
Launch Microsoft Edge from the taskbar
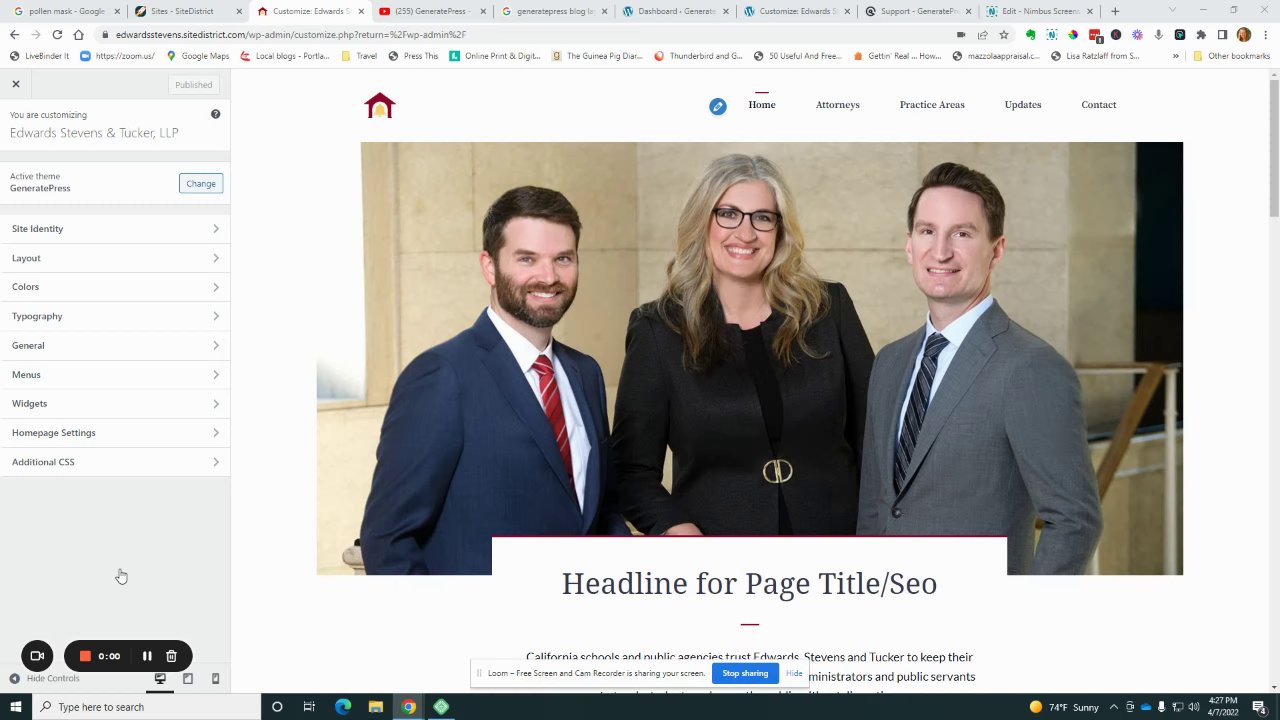tap(343, 707)
